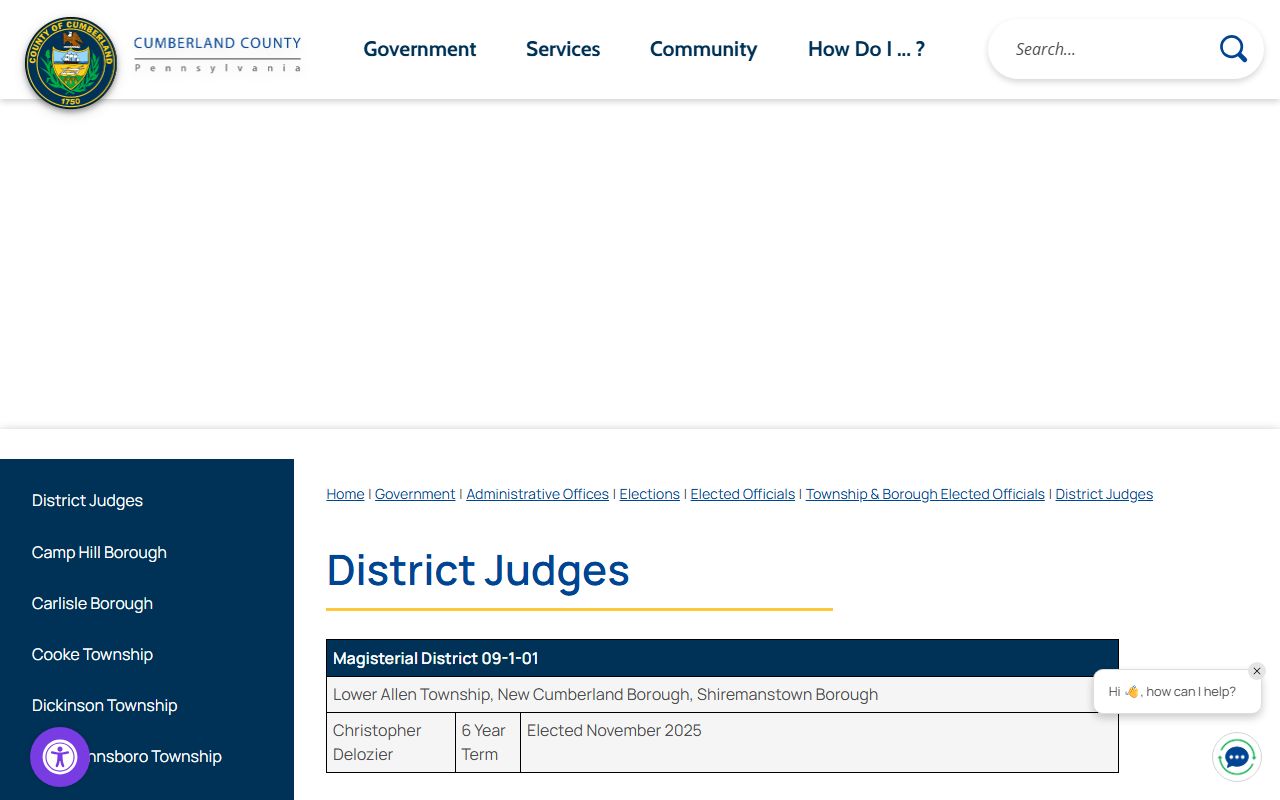Viewport: 1280px width, 800px height.
Task: Select Elected Officials breadcrumb link
Action: (742, 494)
